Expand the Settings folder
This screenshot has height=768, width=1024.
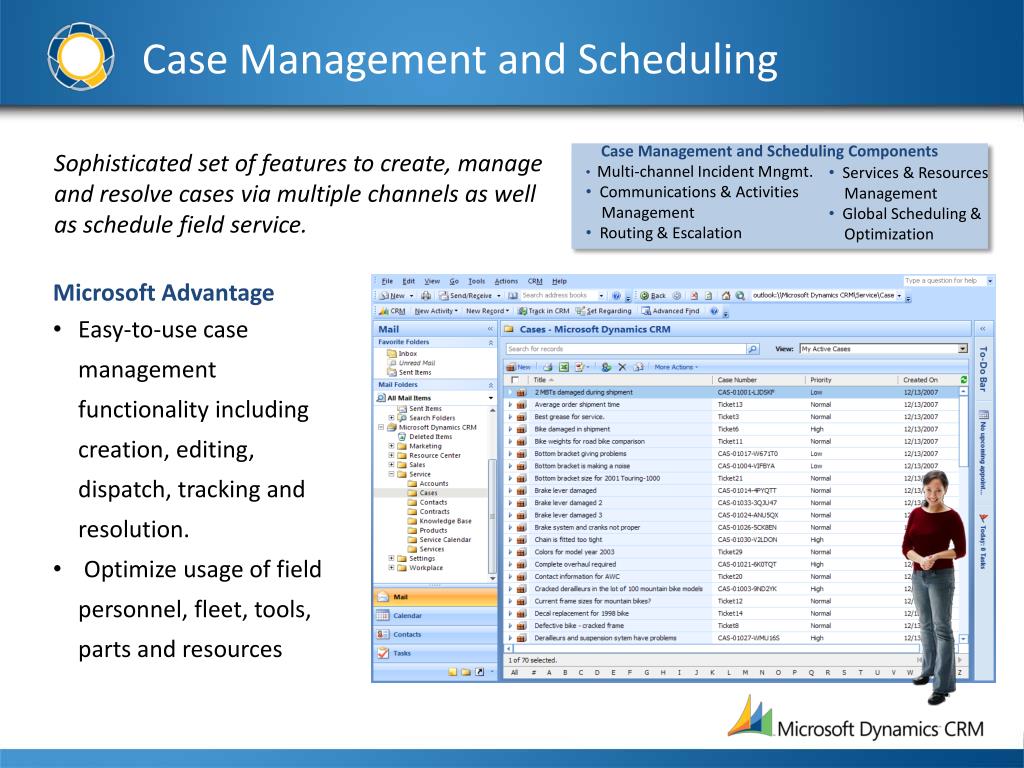tap(391, 558)
